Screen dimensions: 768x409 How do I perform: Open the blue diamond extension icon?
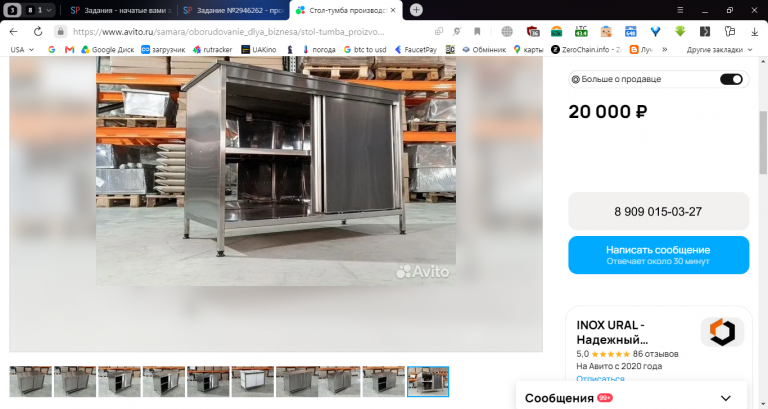(x=655, y=31)
